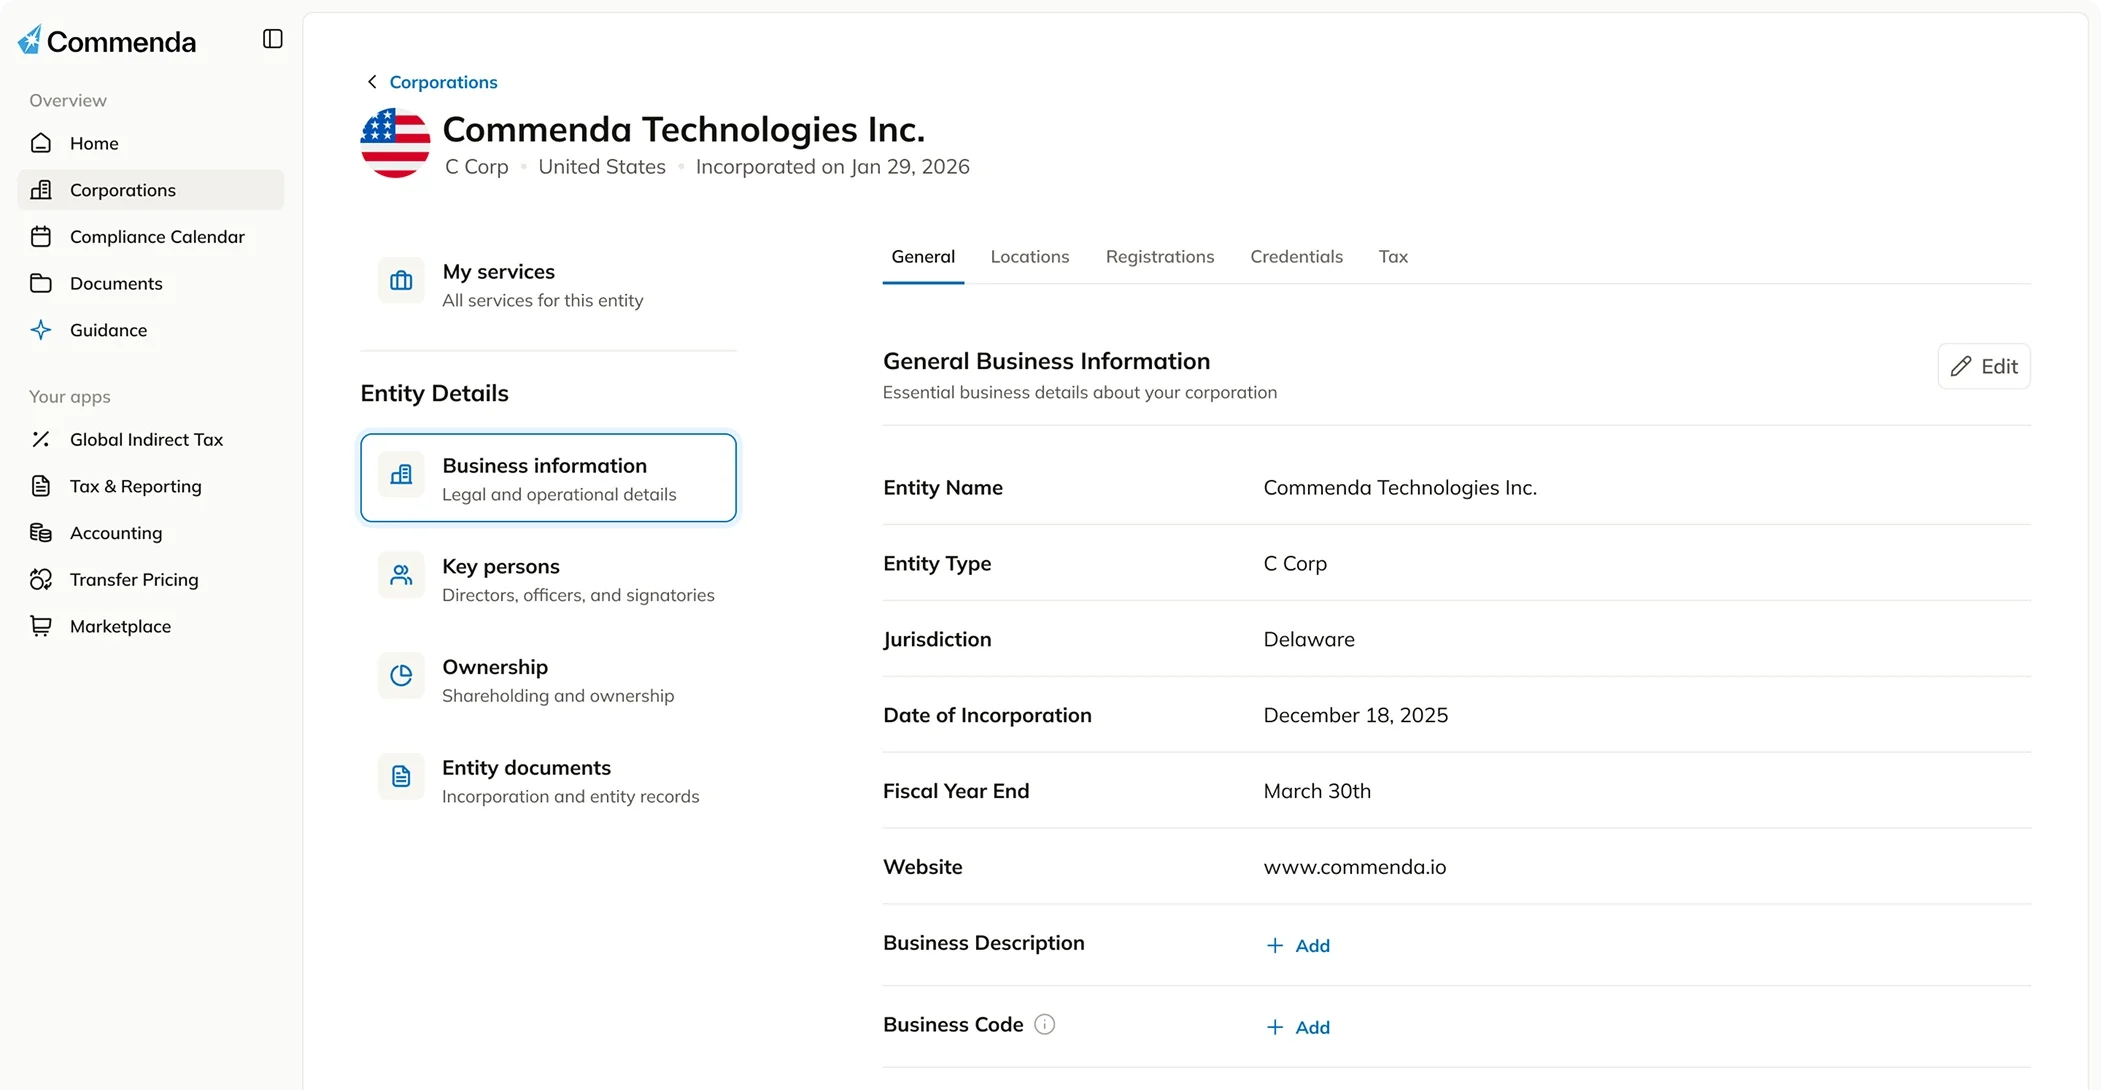Open Guidance sparkle icon
This screenshot has width=2102, height=1090.
point(41,330)
